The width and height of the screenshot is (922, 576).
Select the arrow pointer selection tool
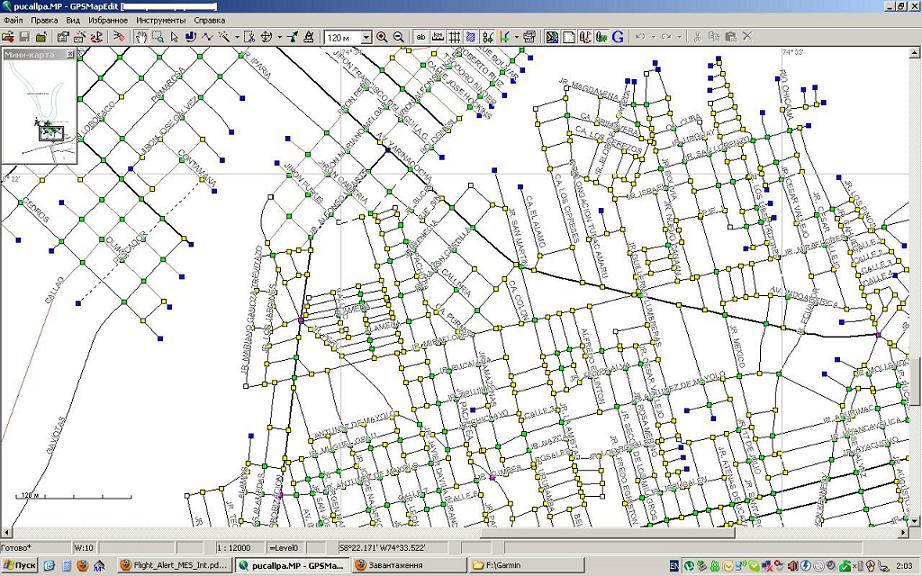(x=174, y=37)
